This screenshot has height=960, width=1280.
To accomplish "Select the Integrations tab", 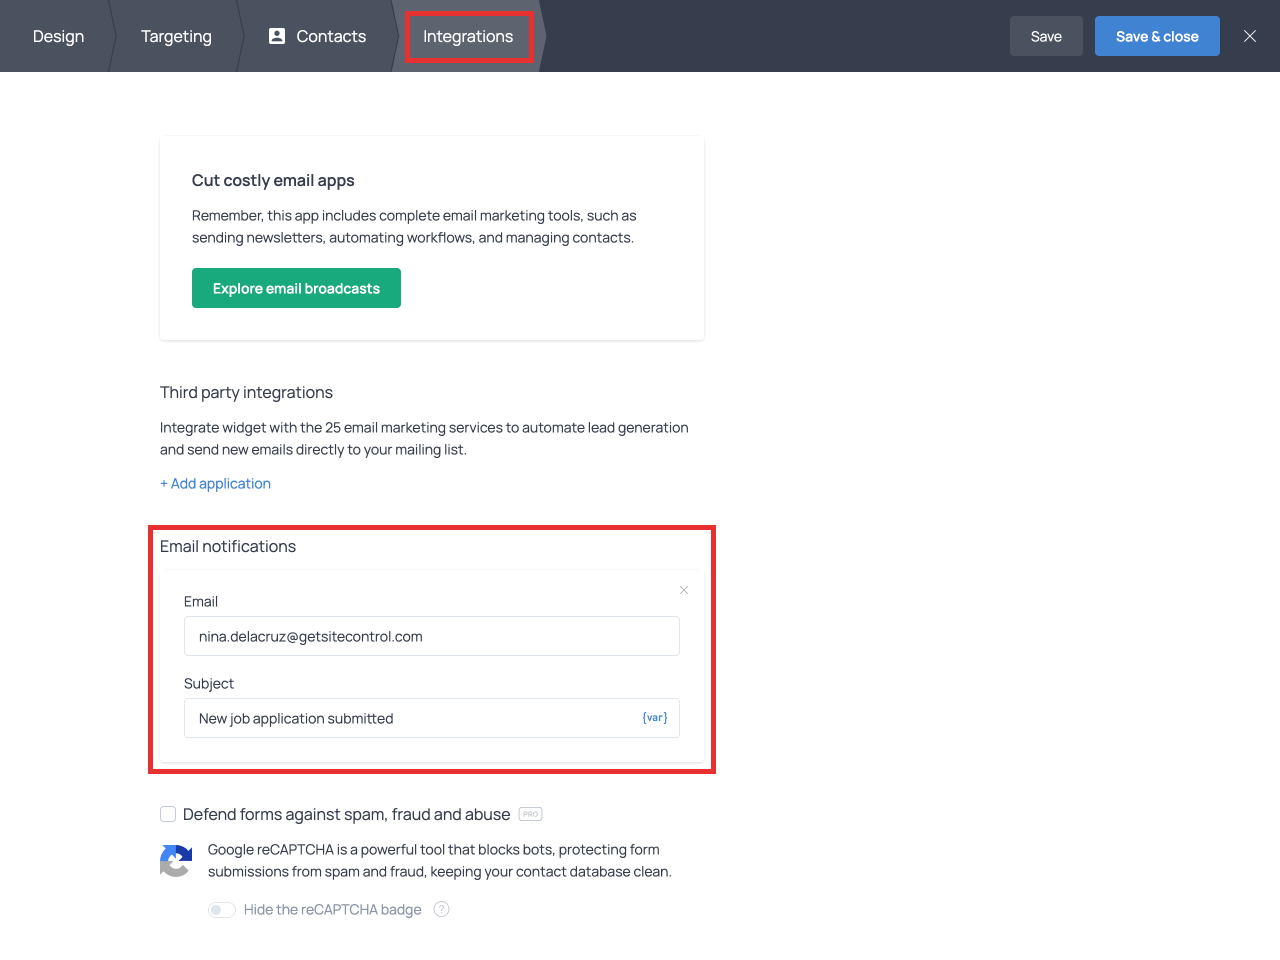I will 468,36.
